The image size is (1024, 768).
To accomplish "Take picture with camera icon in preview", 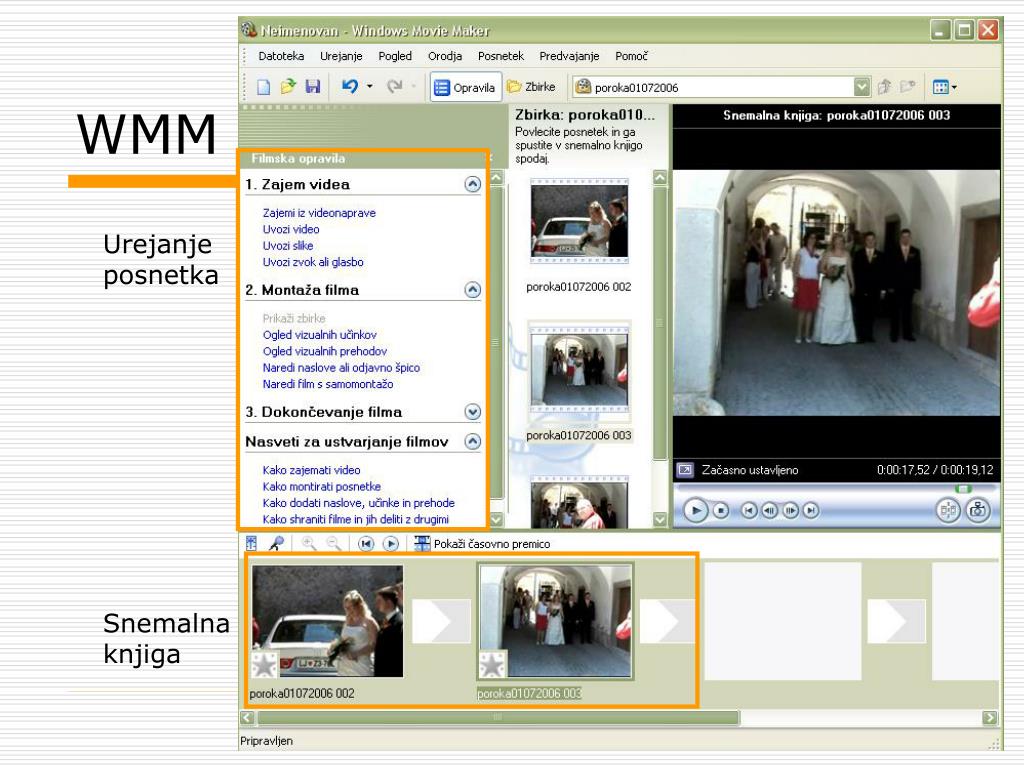I will 978,510.
